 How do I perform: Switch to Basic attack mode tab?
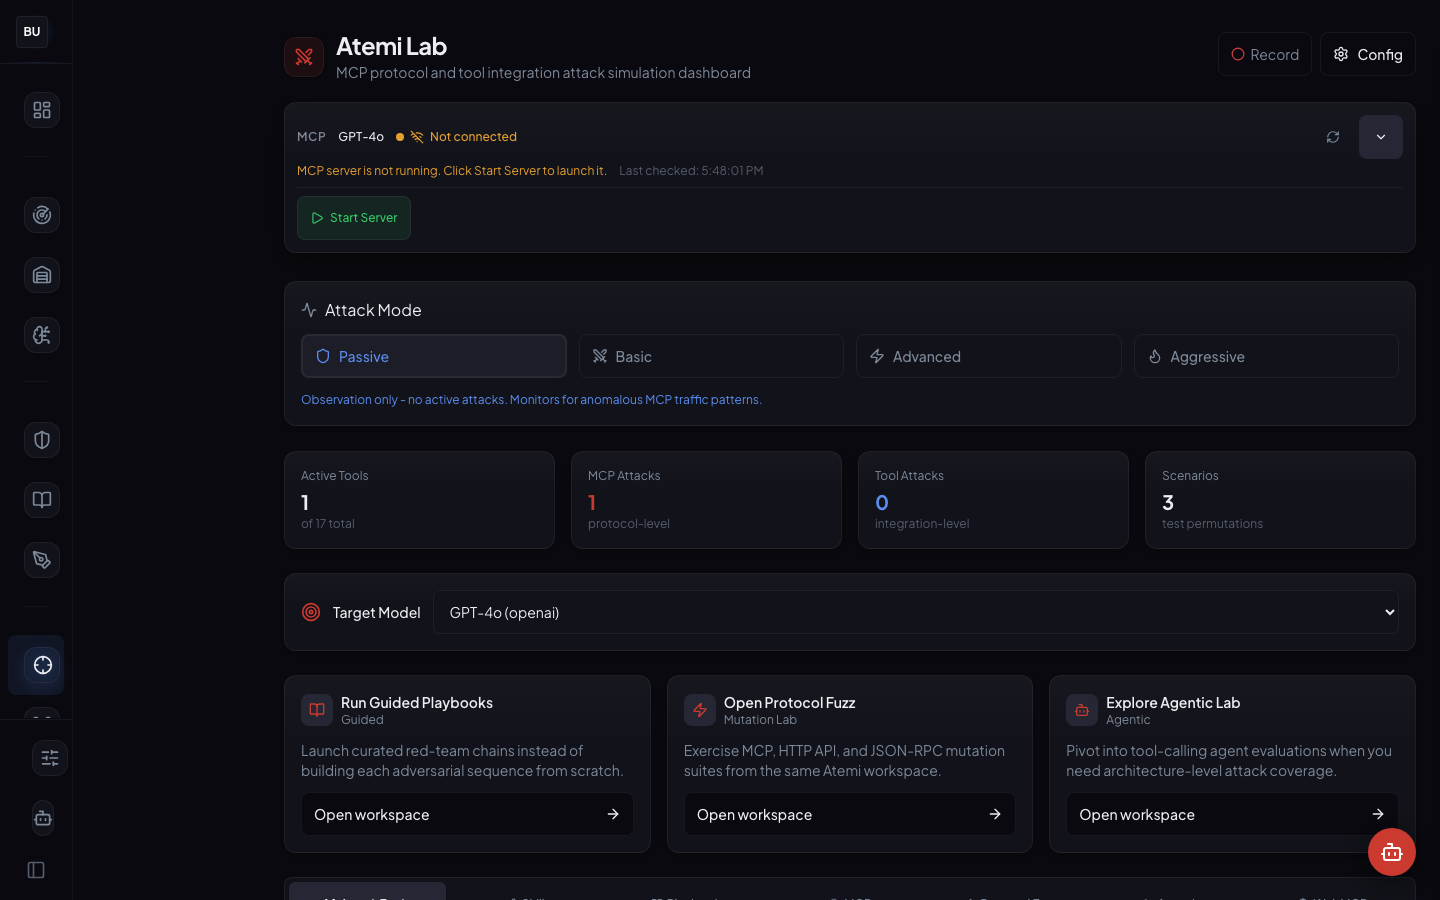(x=711, y=356)
